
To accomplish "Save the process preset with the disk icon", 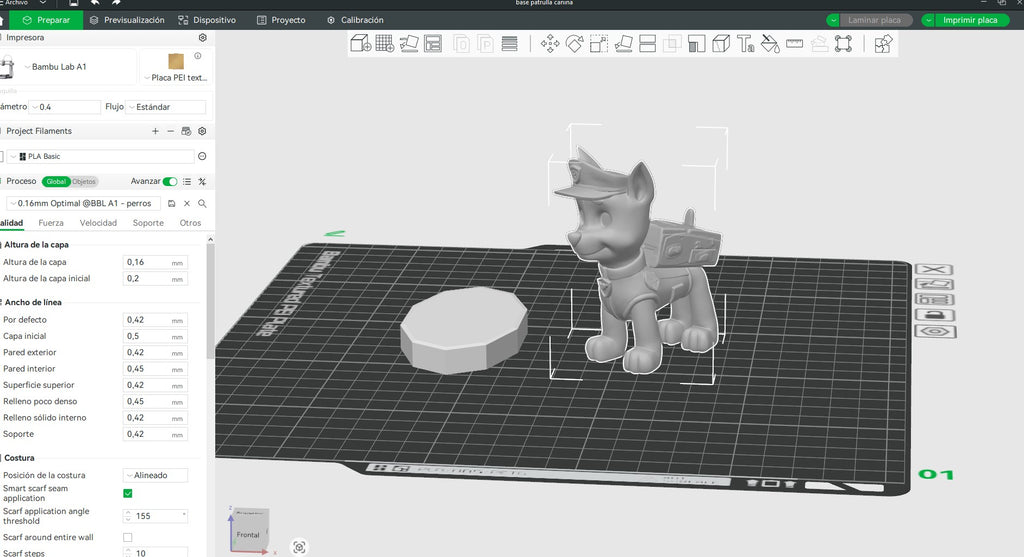I will pyautogui.click(x=172, y=204).
